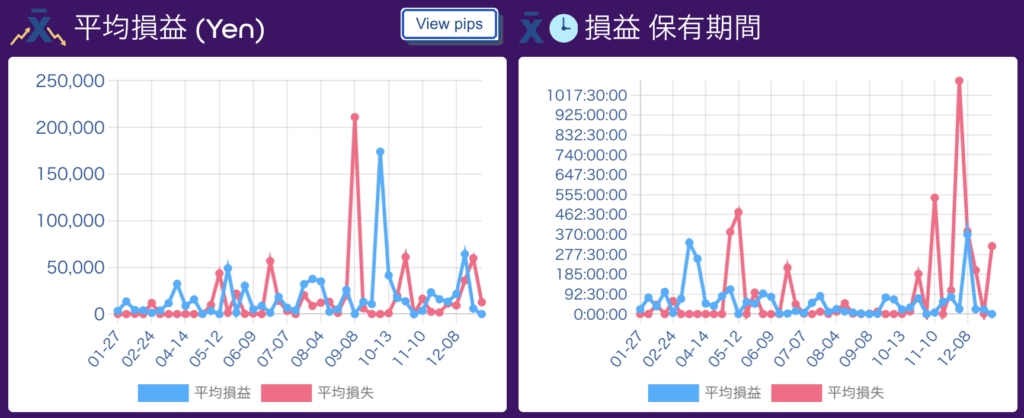Click the 平均損益 (Yen) heading
Screen dimensions: 1024x418
(x=170, y=28)
